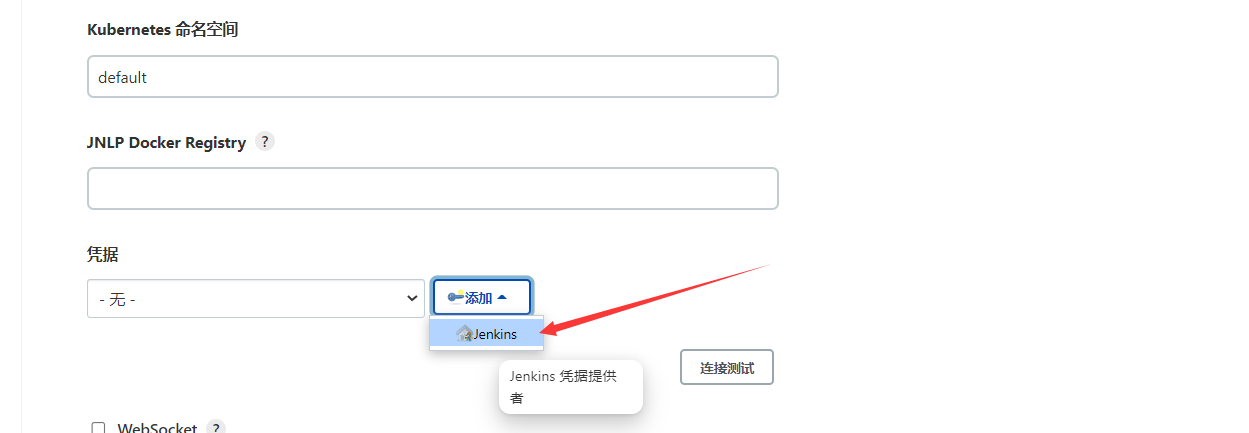
Task: Enable the WebSocket checkbox
Action: click(98, 428)
